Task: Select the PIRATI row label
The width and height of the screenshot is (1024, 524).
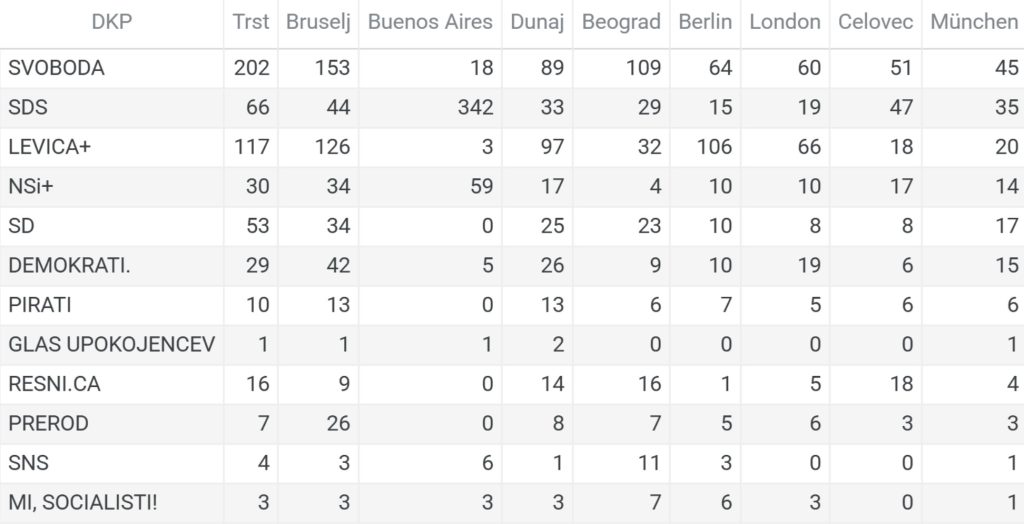Action: click(40, 305)
